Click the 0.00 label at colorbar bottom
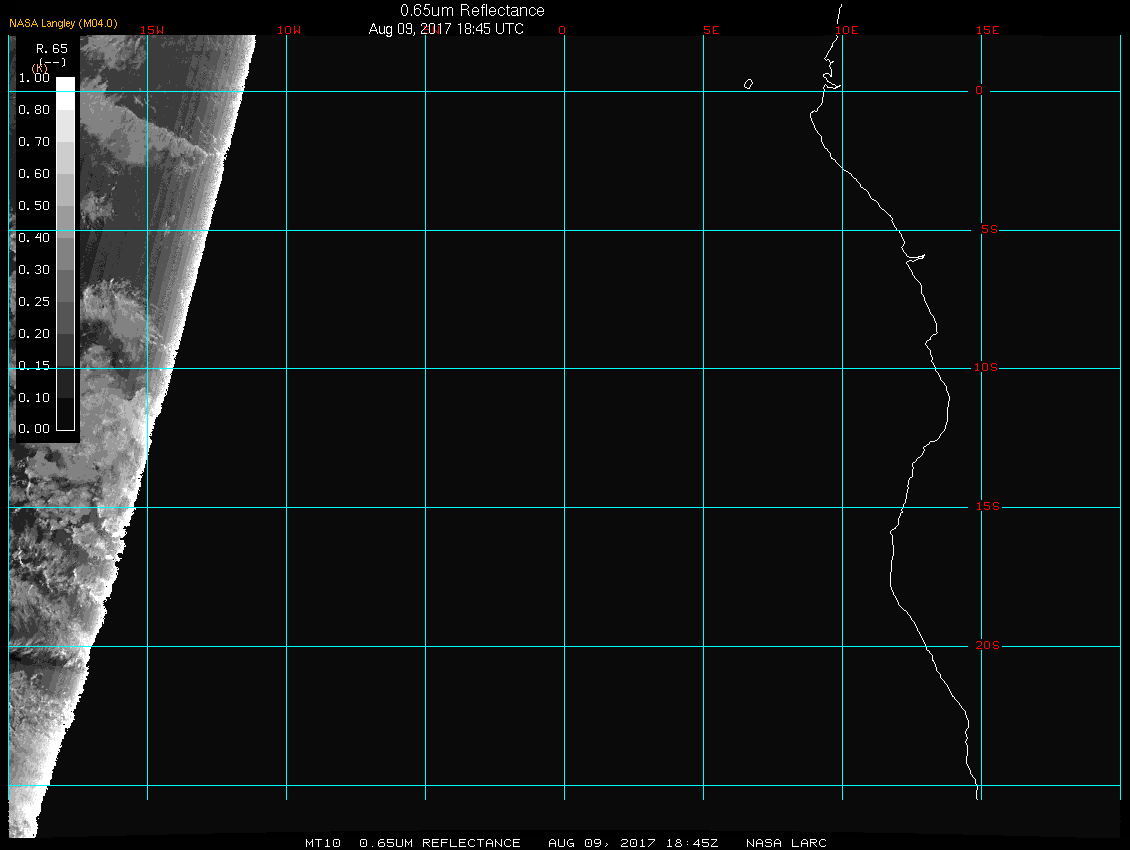The width and height of the screenshot is (1130, 850). [x=34, y=429]
